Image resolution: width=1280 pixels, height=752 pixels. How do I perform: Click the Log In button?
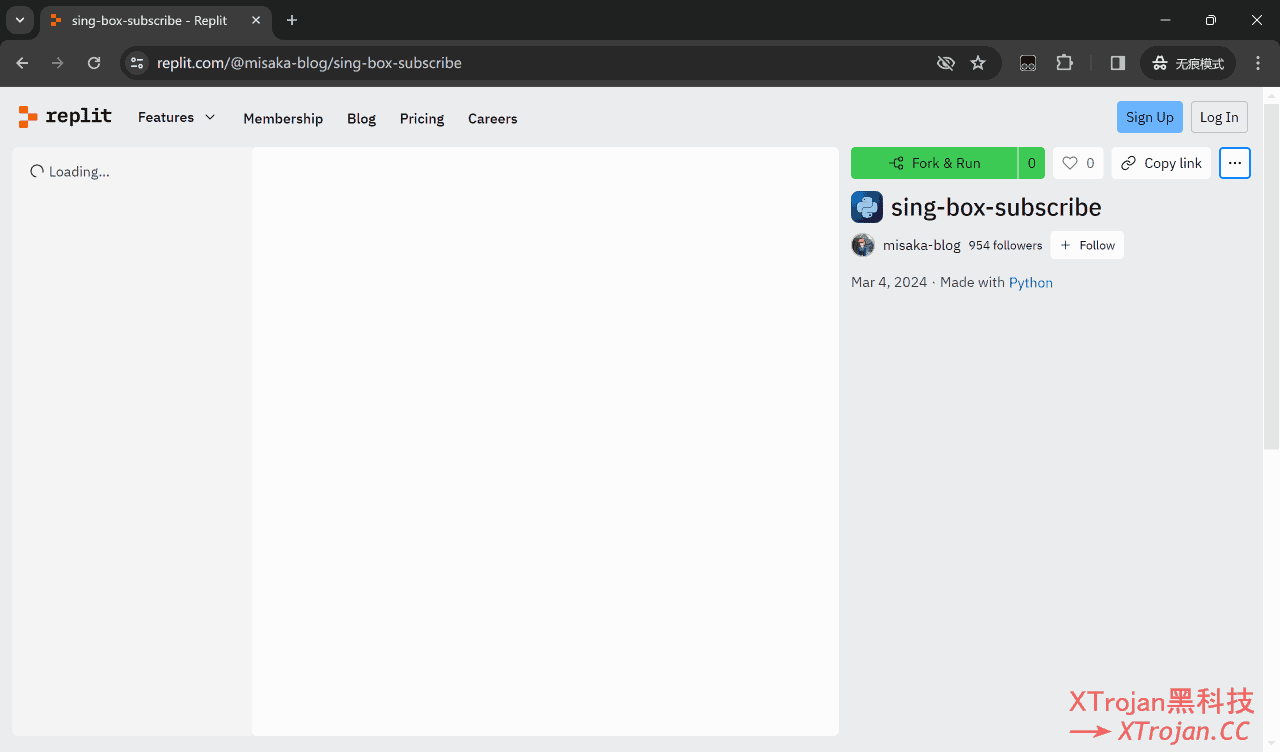(1219, 117)
